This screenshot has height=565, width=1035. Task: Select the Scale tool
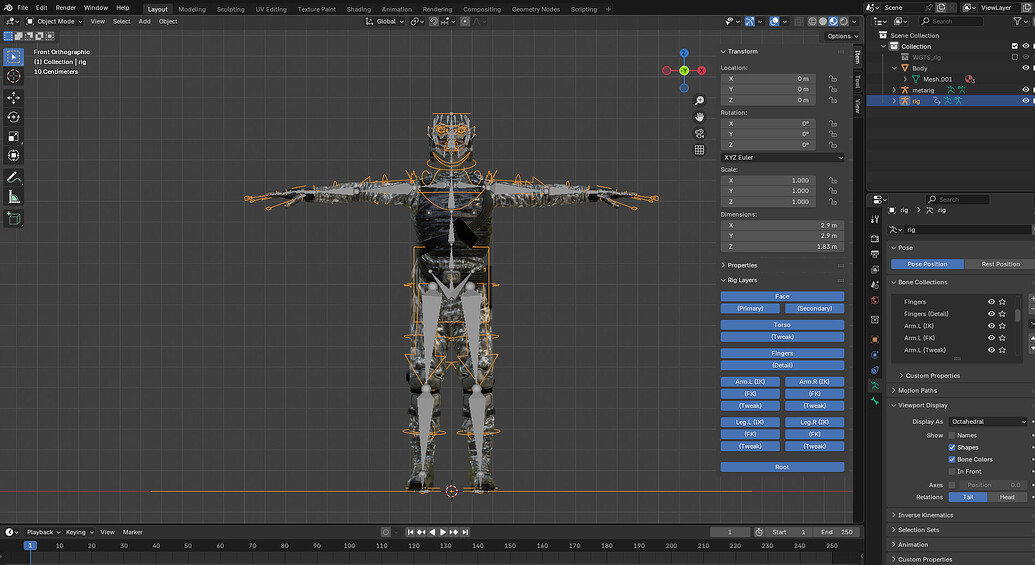(x=13, y=136)
